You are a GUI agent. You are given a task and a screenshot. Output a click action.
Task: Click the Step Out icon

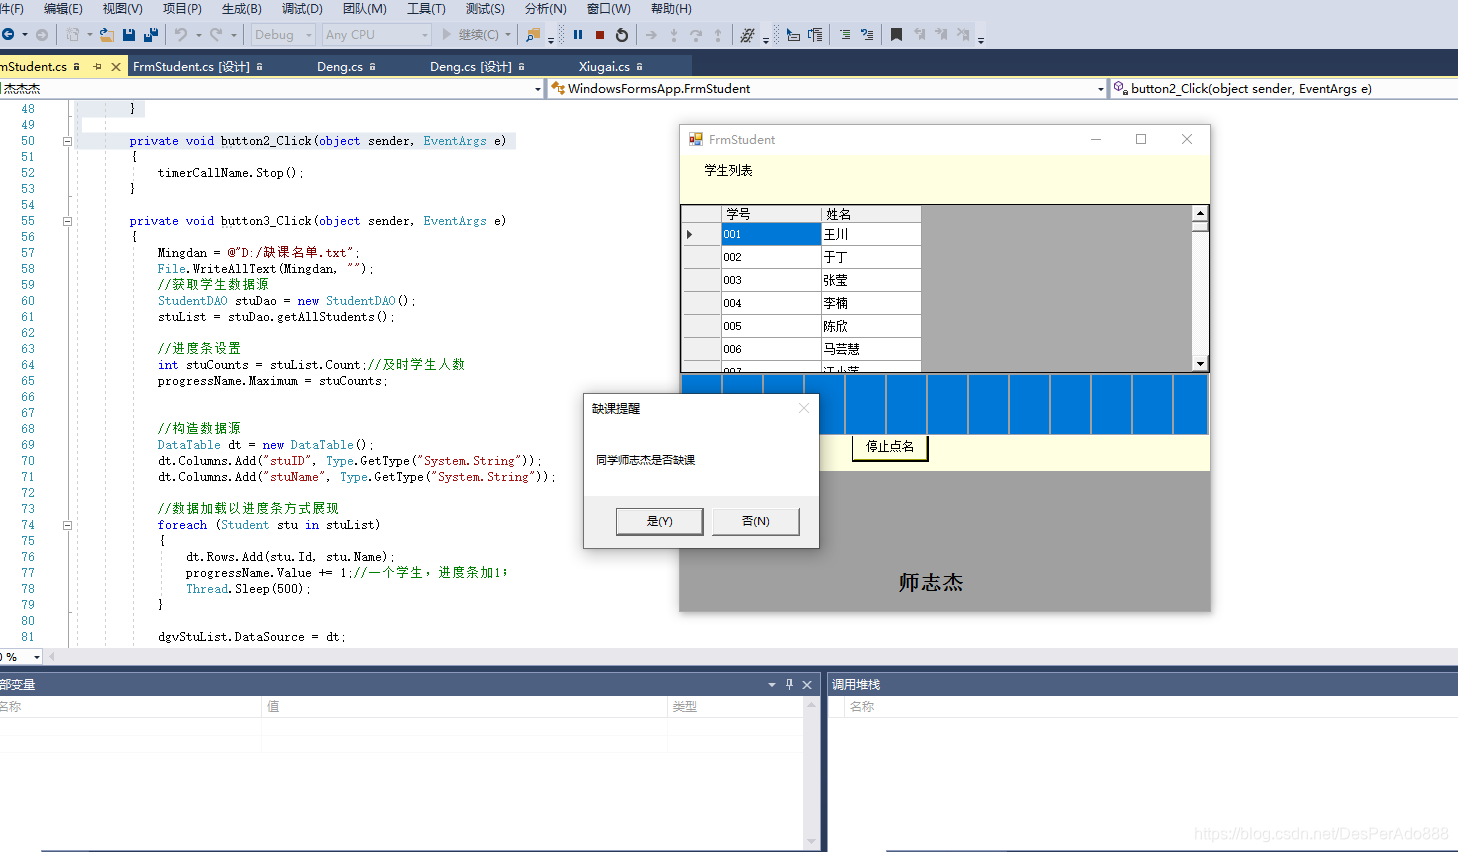718,35
